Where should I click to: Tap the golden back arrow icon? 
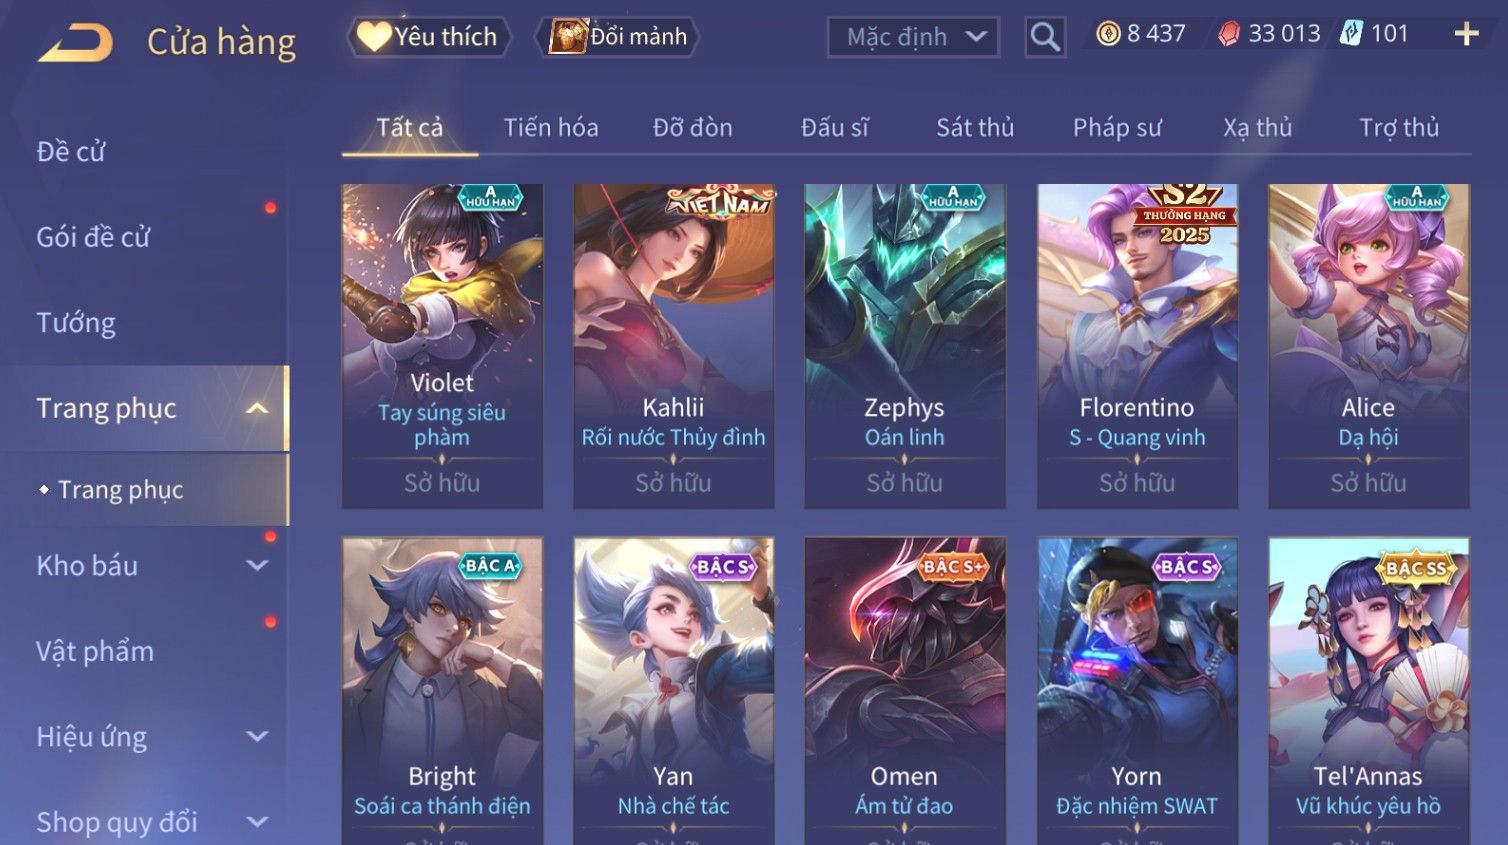(x=75, y=43)
